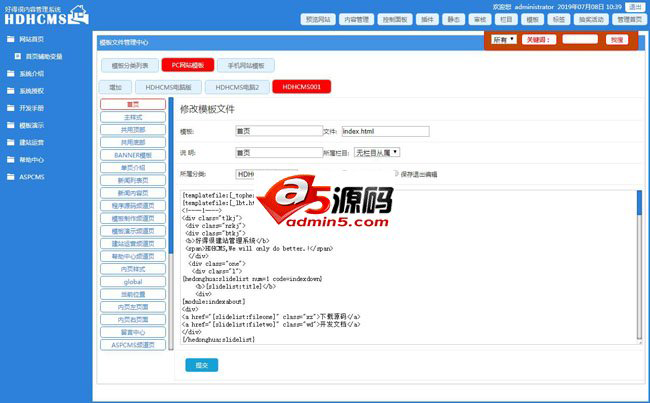650x403 pixels.
Task: Select the global template file button
Action: [x=133, y=282]
